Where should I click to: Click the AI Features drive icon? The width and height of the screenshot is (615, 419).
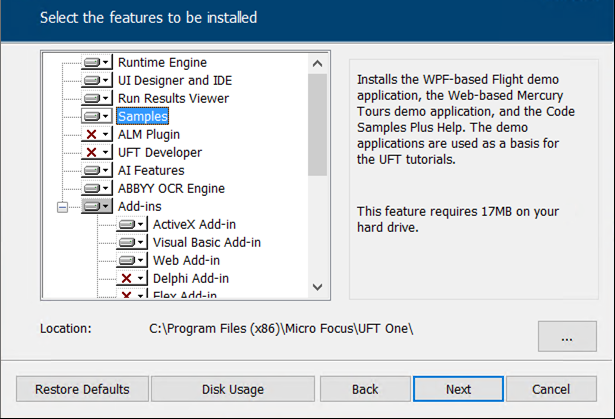coord(92,171)
